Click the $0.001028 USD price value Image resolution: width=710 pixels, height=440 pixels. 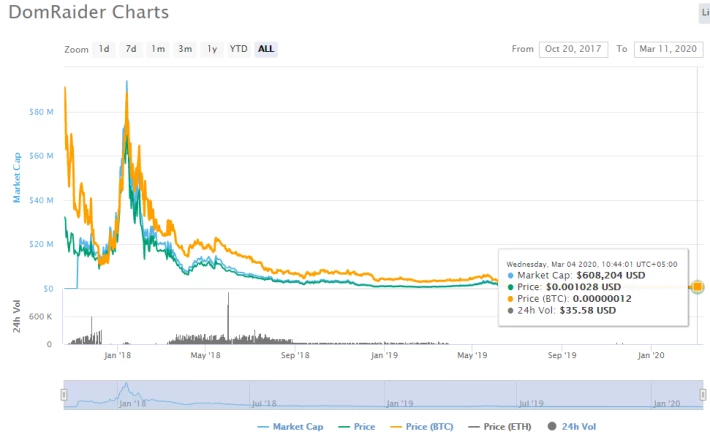[583, 287]
